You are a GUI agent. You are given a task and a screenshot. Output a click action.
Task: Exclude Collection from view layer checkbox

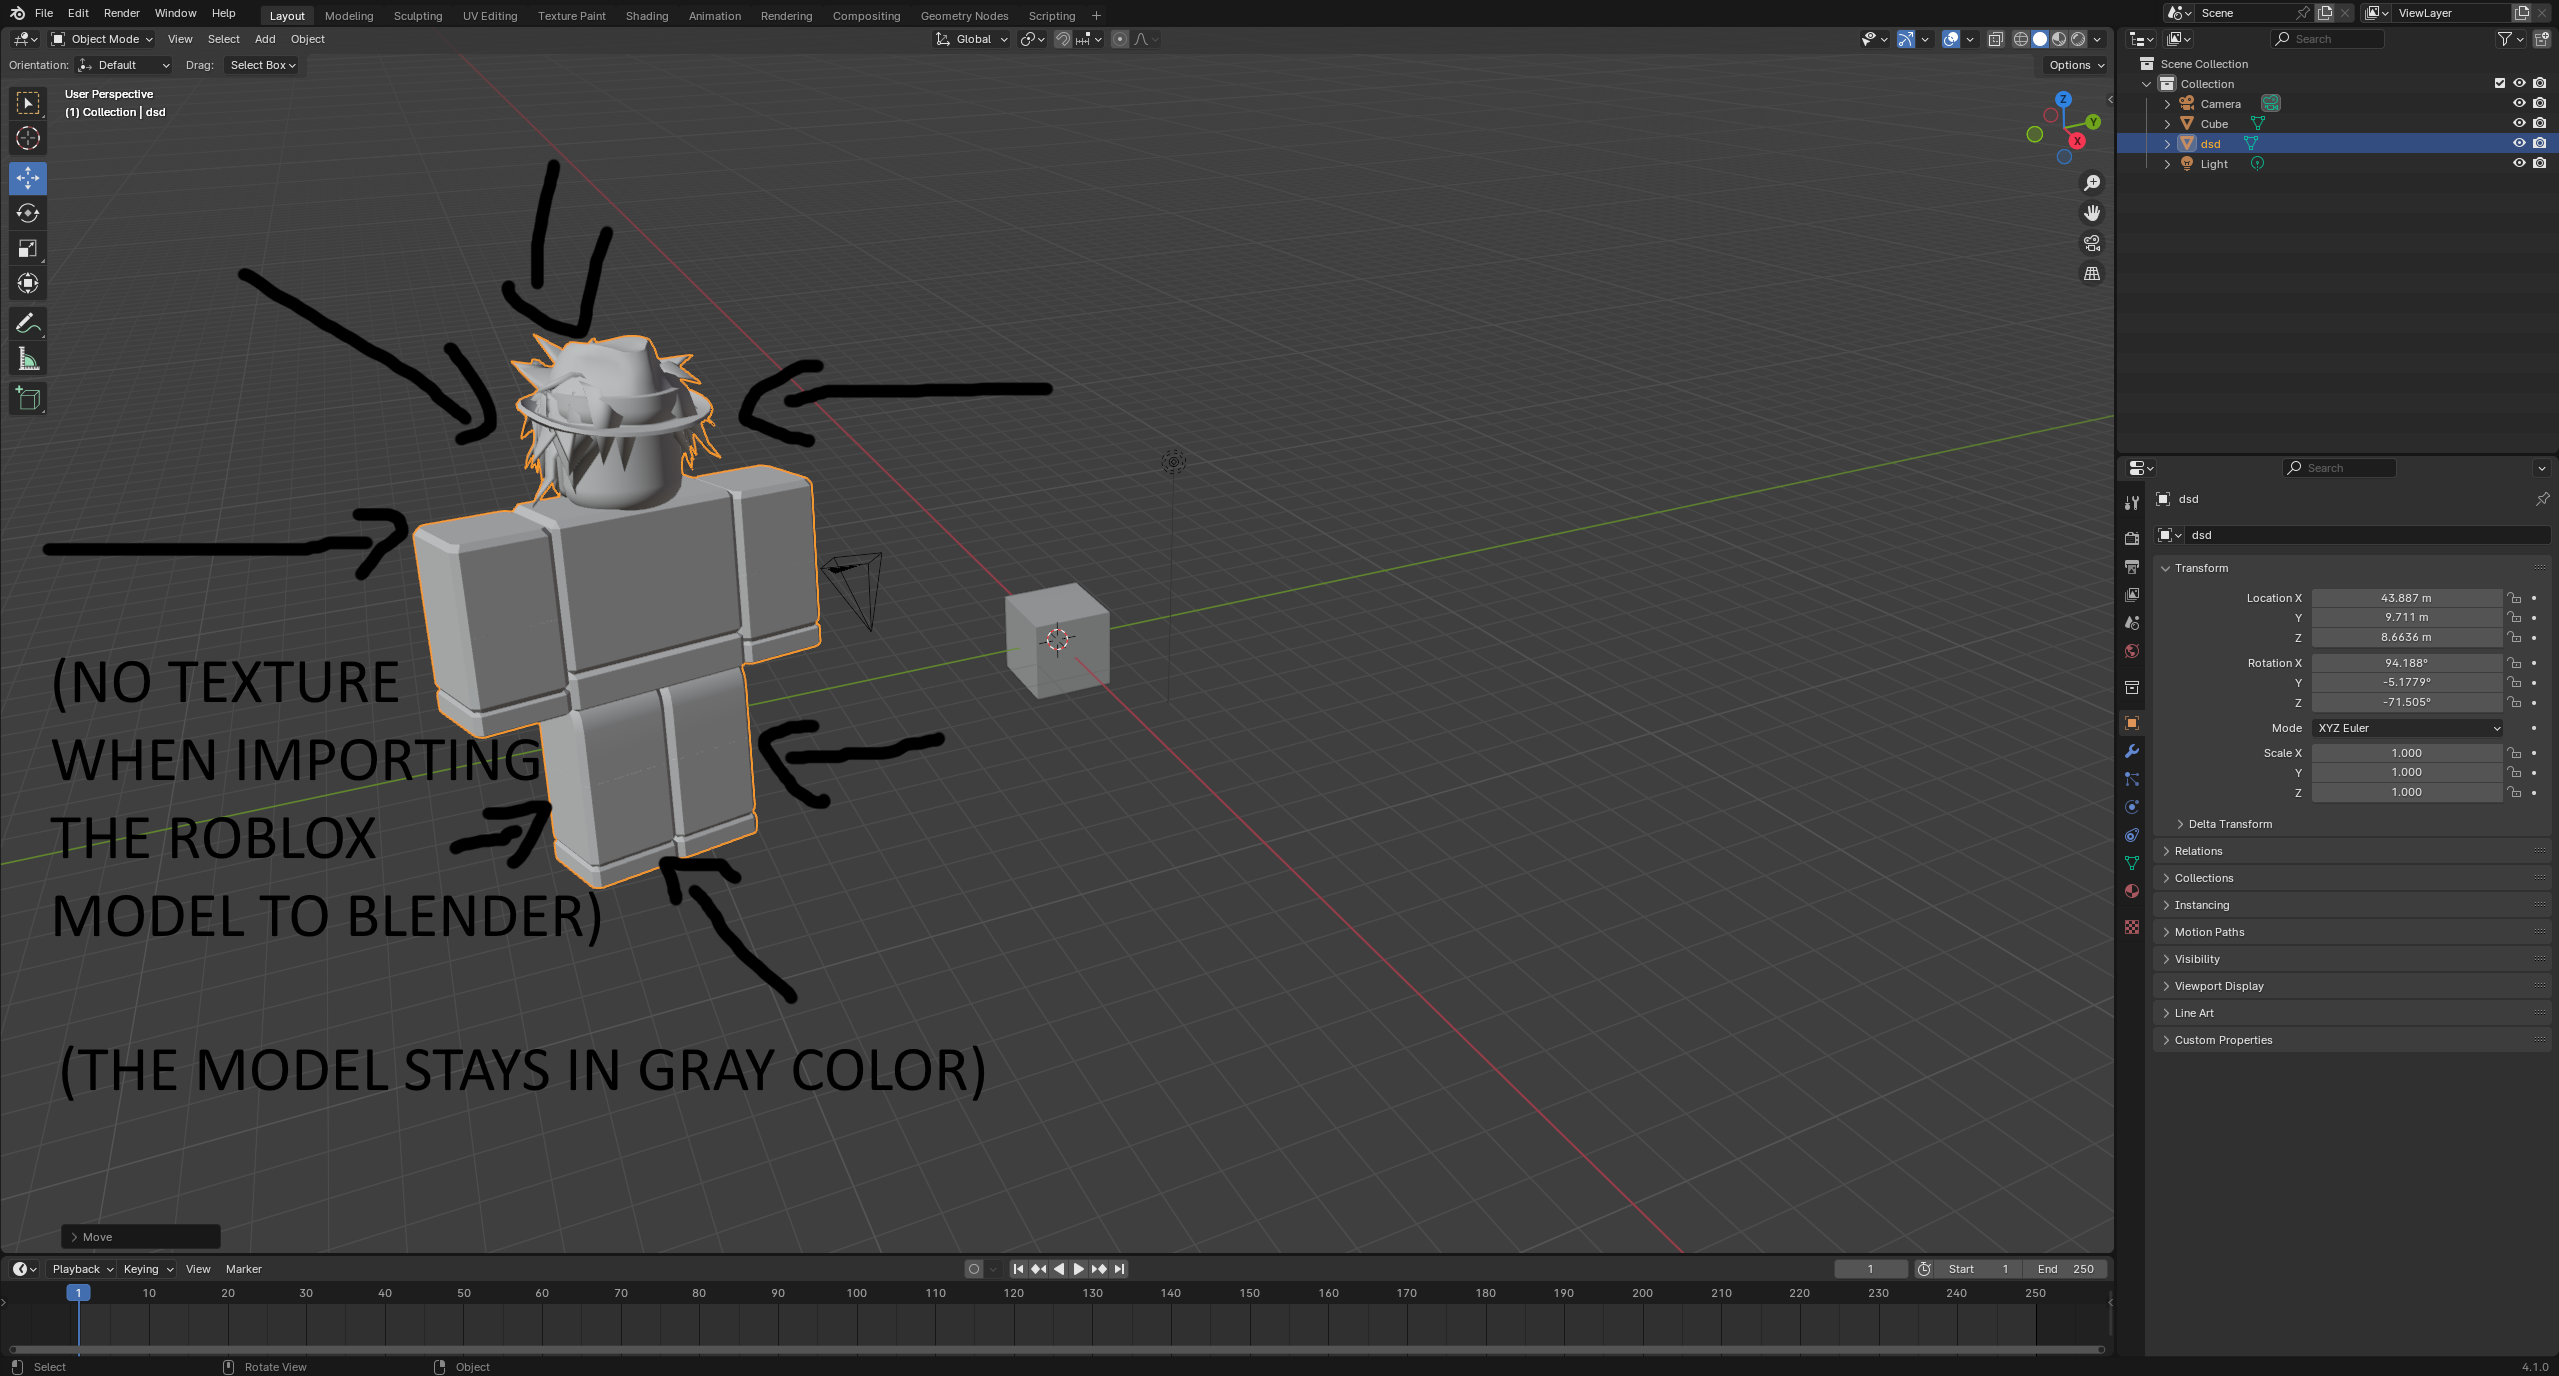(x=2500, y=83)
